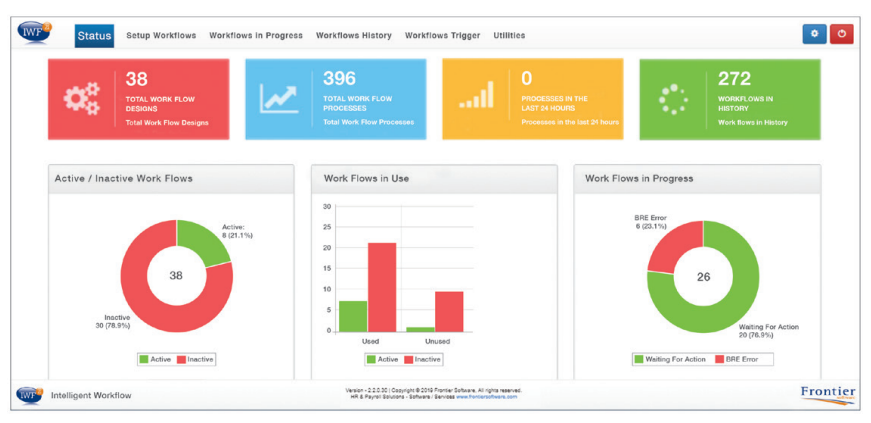871x423 pixels.
Task: Click the red power logout button
Action: point(842,34)
